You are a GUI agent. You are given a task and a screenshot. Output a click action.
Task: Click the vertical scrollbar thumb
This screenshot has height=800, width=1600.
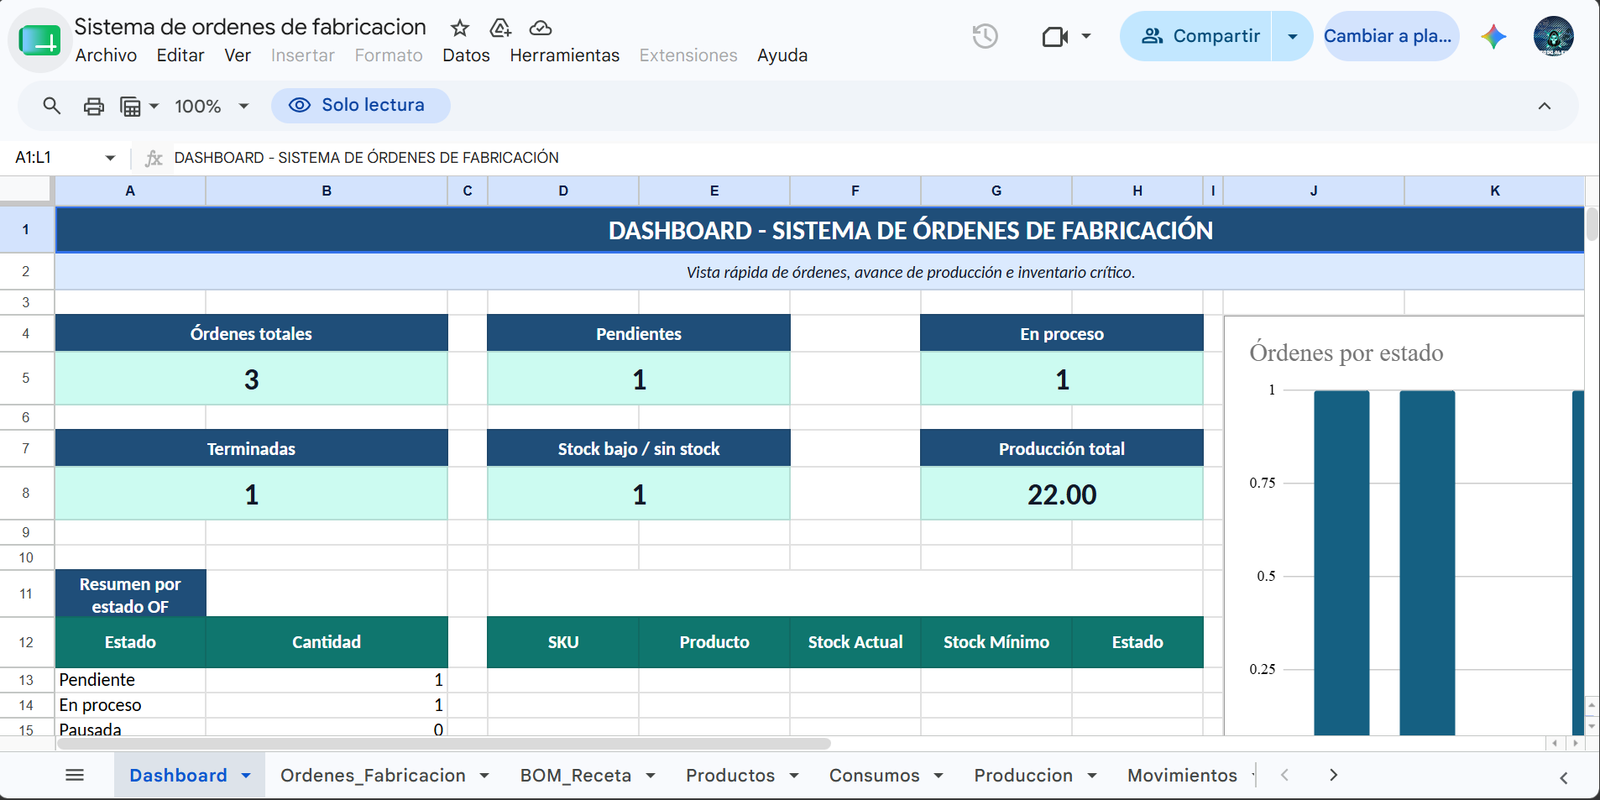point(1591,225)
